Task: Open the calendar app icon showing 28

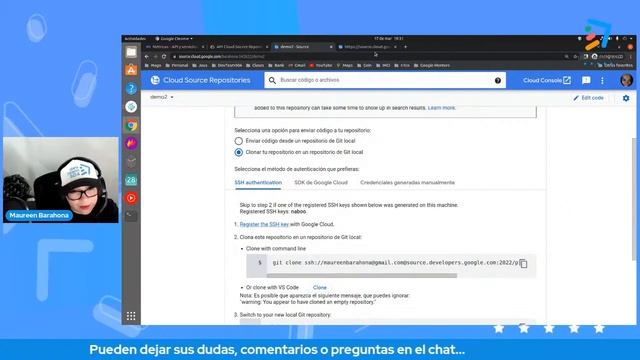Action: point(131,180)
